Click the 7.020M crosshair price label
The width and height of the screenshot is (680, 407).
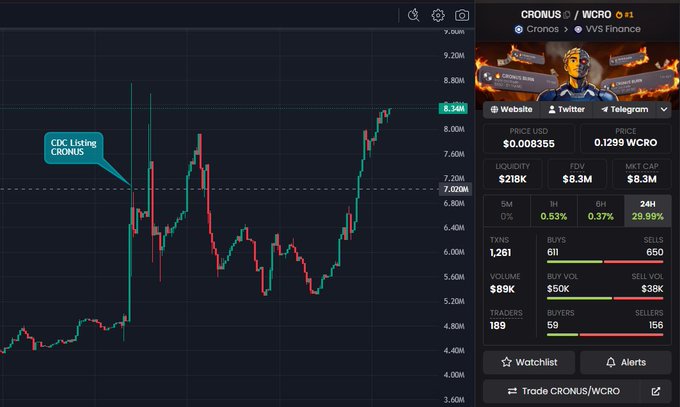456,189
